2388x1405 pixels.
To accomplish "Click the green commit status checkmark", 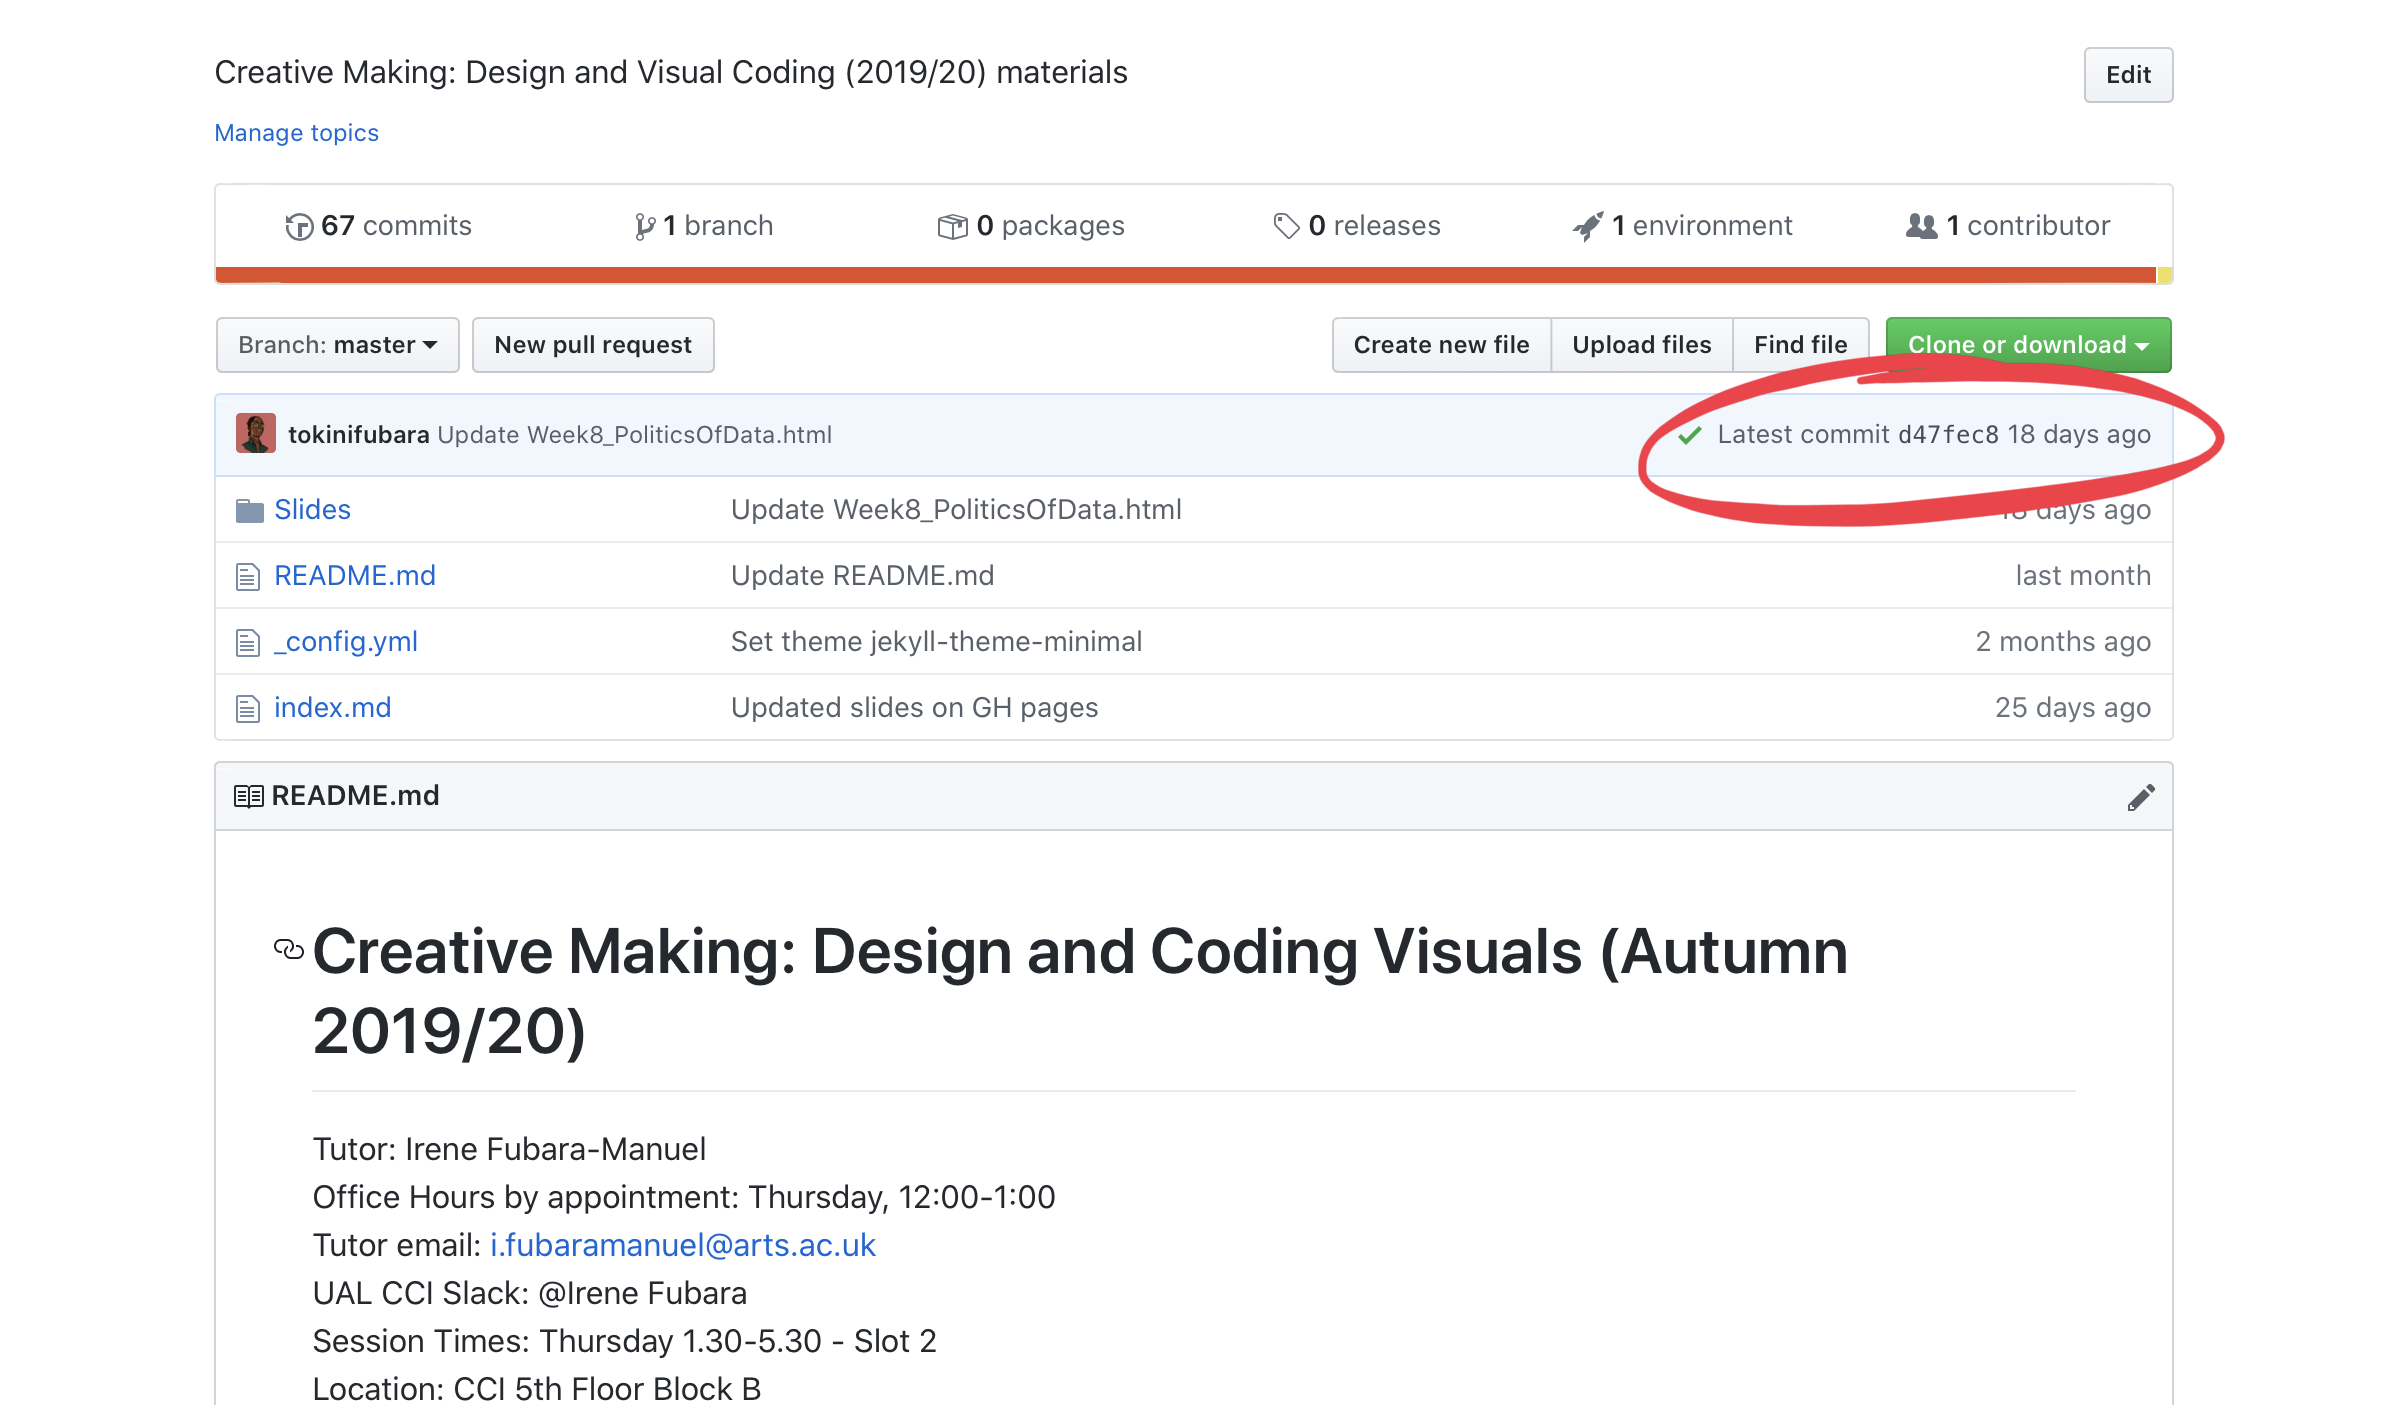I will (x=1690, y=435).
